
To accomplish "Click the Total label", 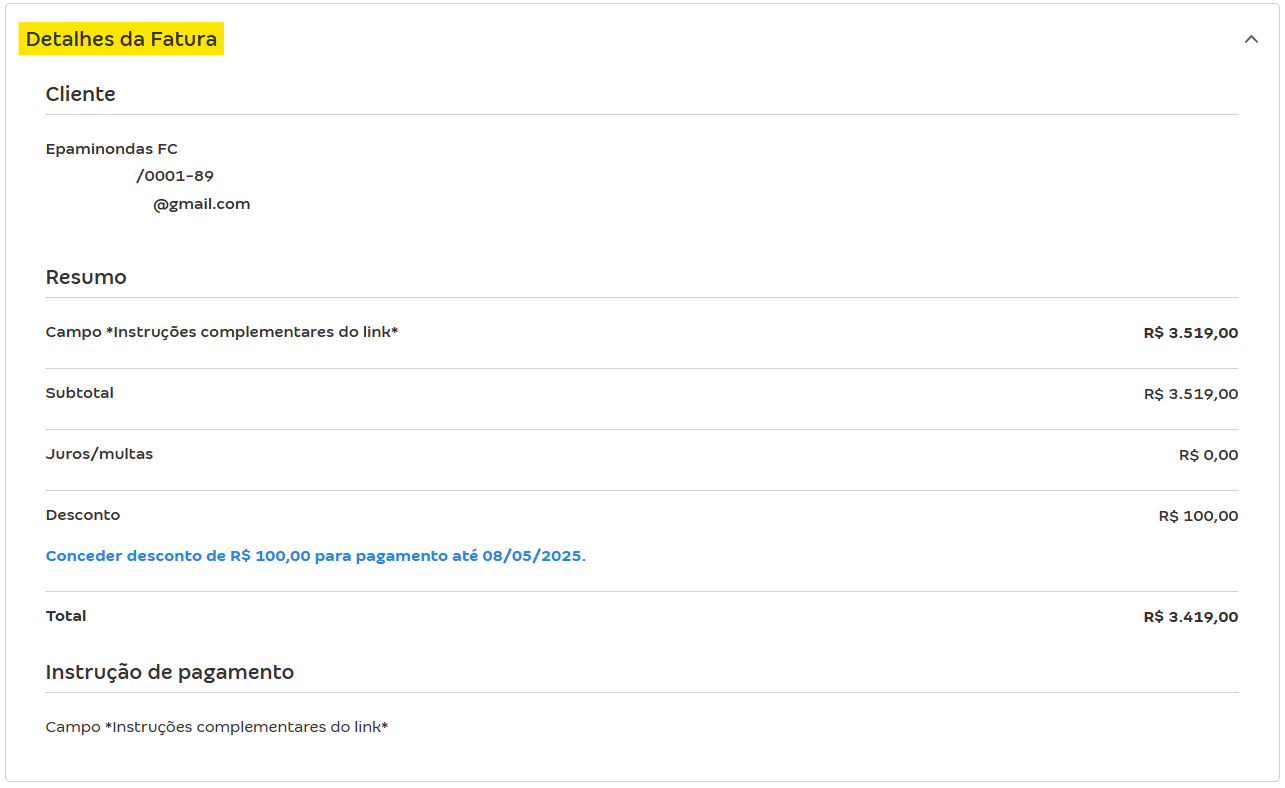I will tap(66, 616).
